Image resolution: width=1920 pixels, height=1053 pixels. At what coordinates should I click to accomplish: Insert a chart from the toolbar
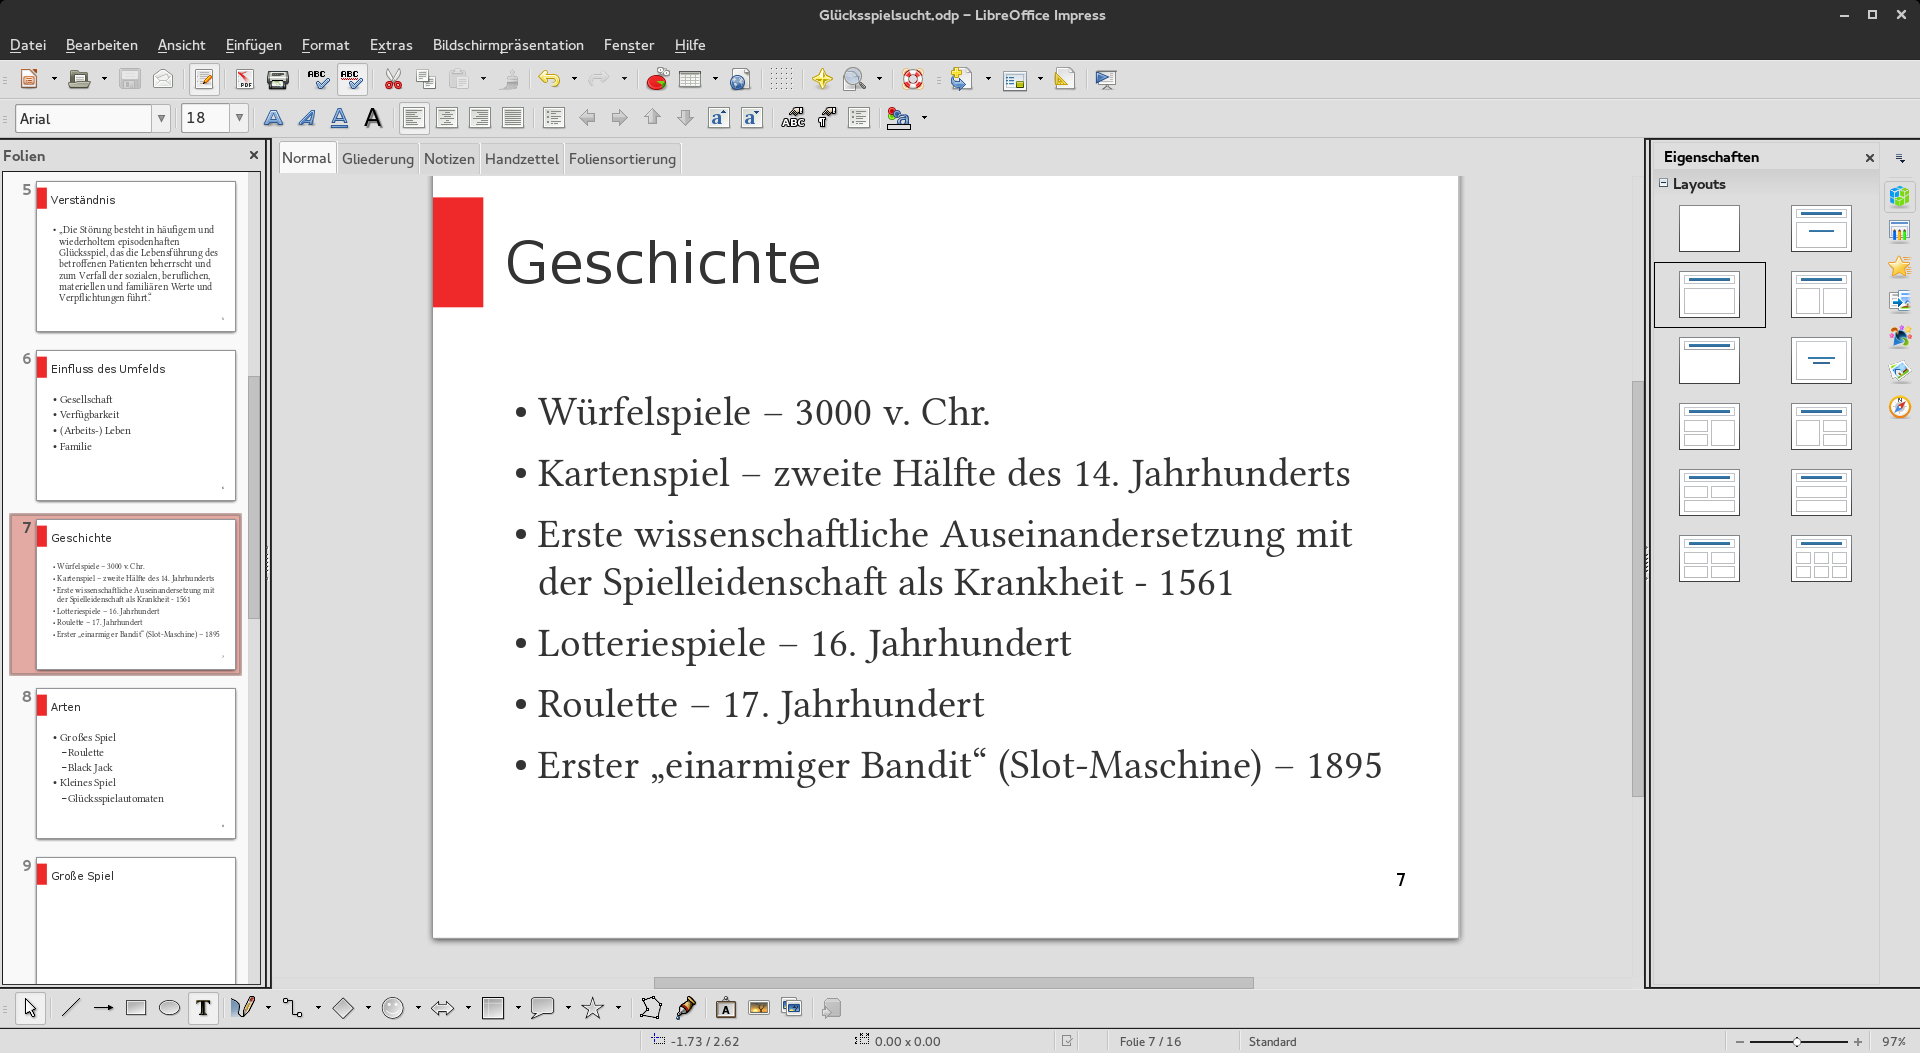[x=657, y=80]
